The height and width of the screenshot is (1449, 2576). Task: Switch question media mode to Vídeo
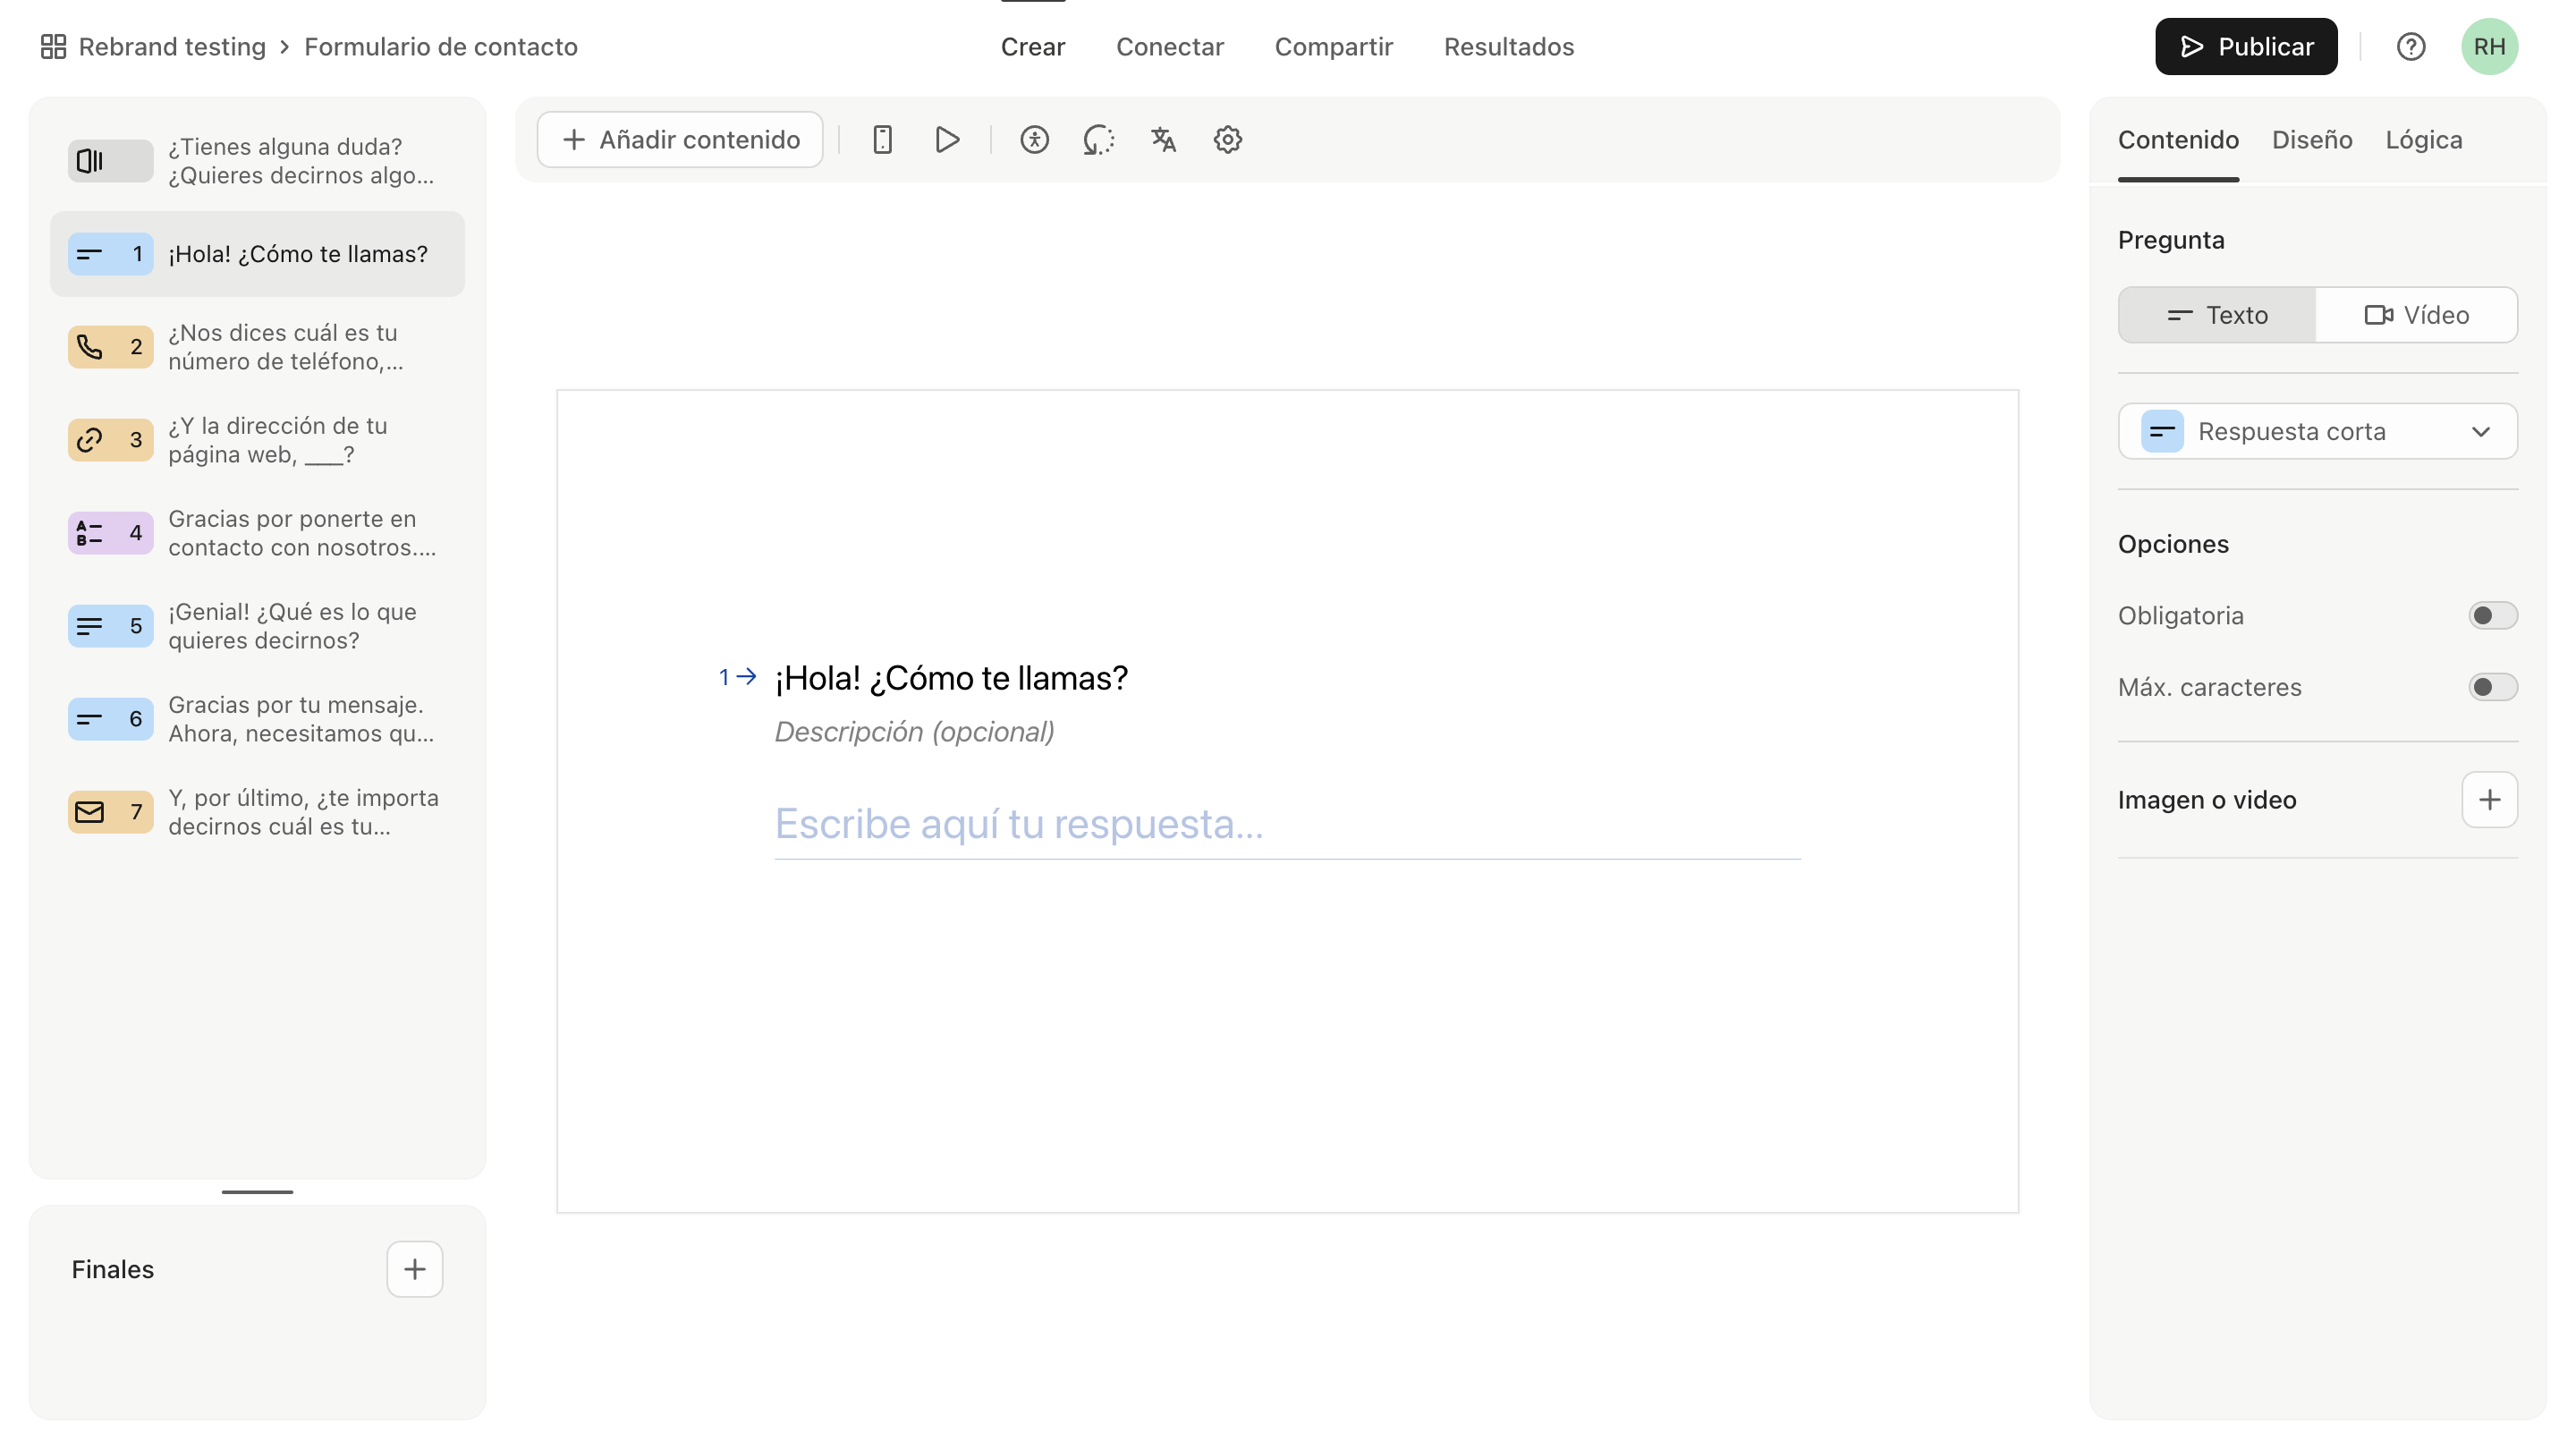point(2417,314)
